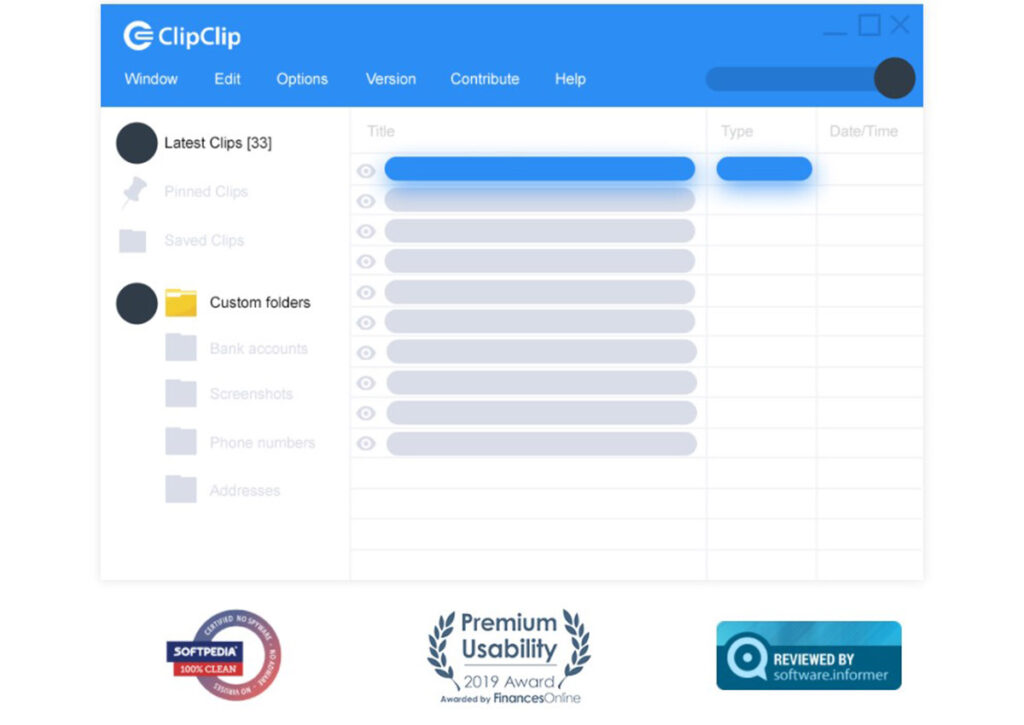Click the Contribute menu item

484,79
